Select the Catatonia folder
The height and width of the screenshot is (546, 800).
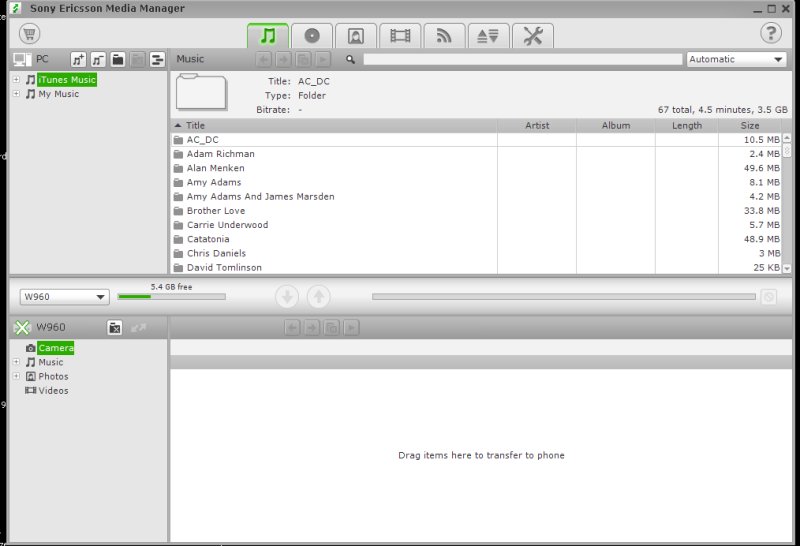[x=476, y=239]
